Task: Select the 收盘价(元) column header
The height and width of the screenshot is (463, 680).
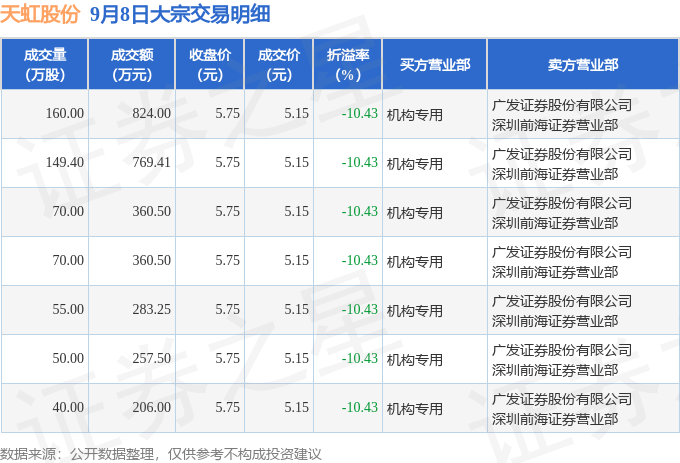Action: 210,65
